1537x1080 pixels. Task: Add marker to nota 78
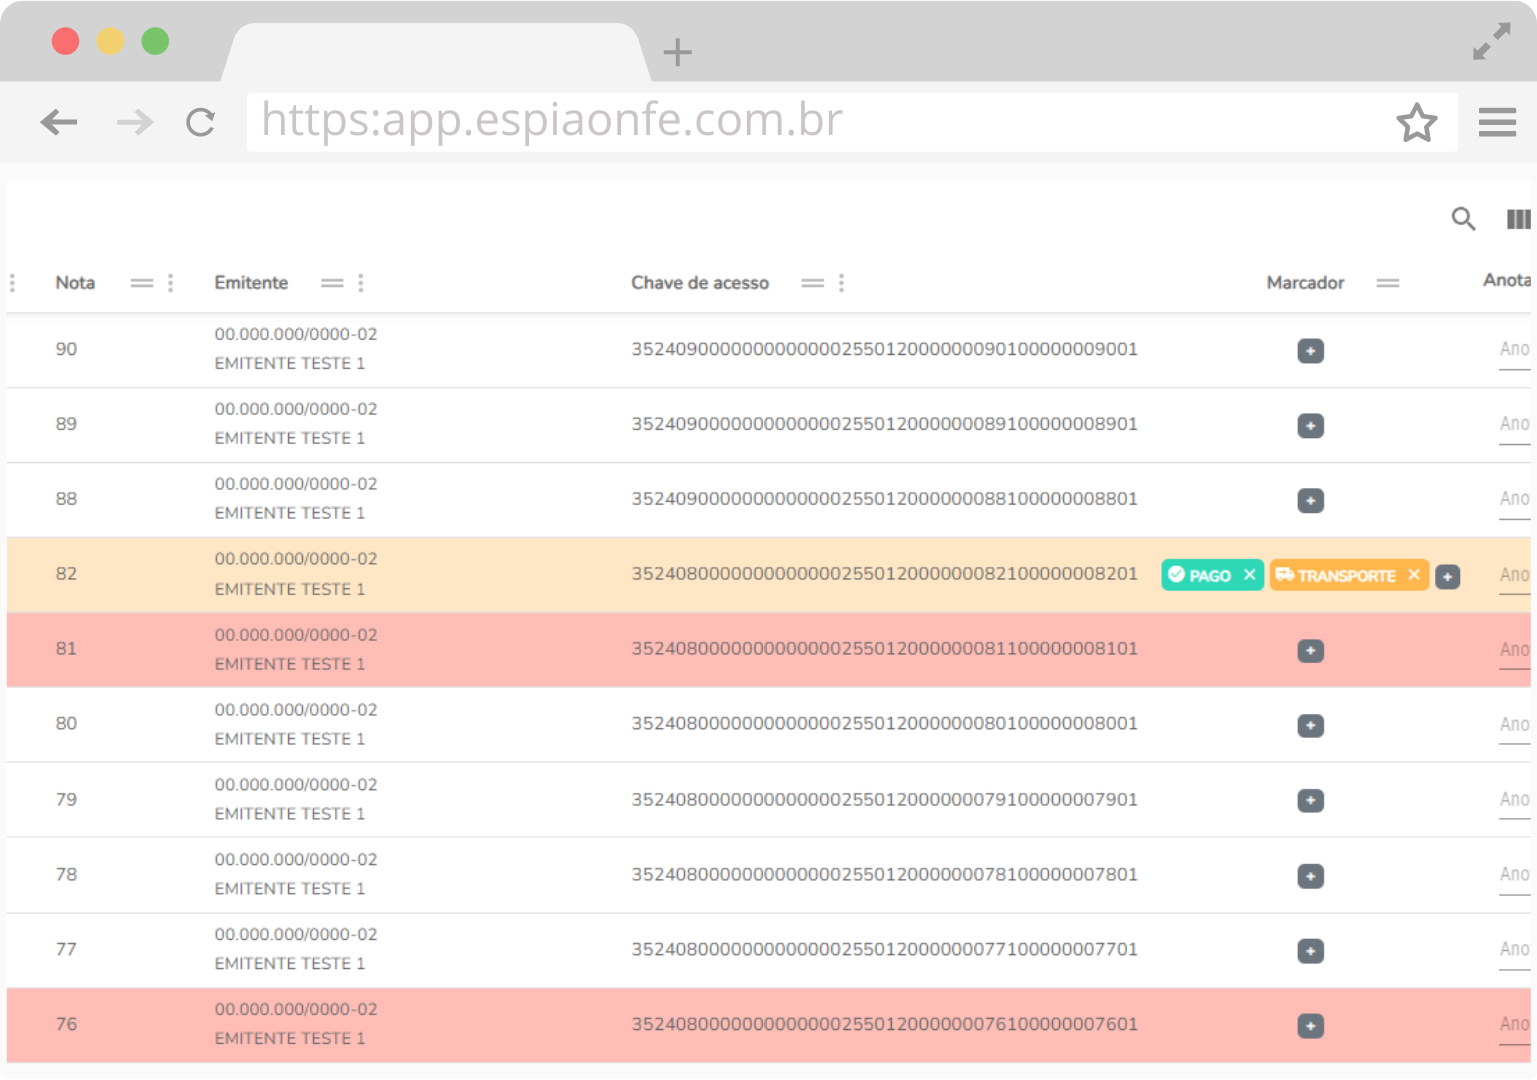pos(1310,877)
